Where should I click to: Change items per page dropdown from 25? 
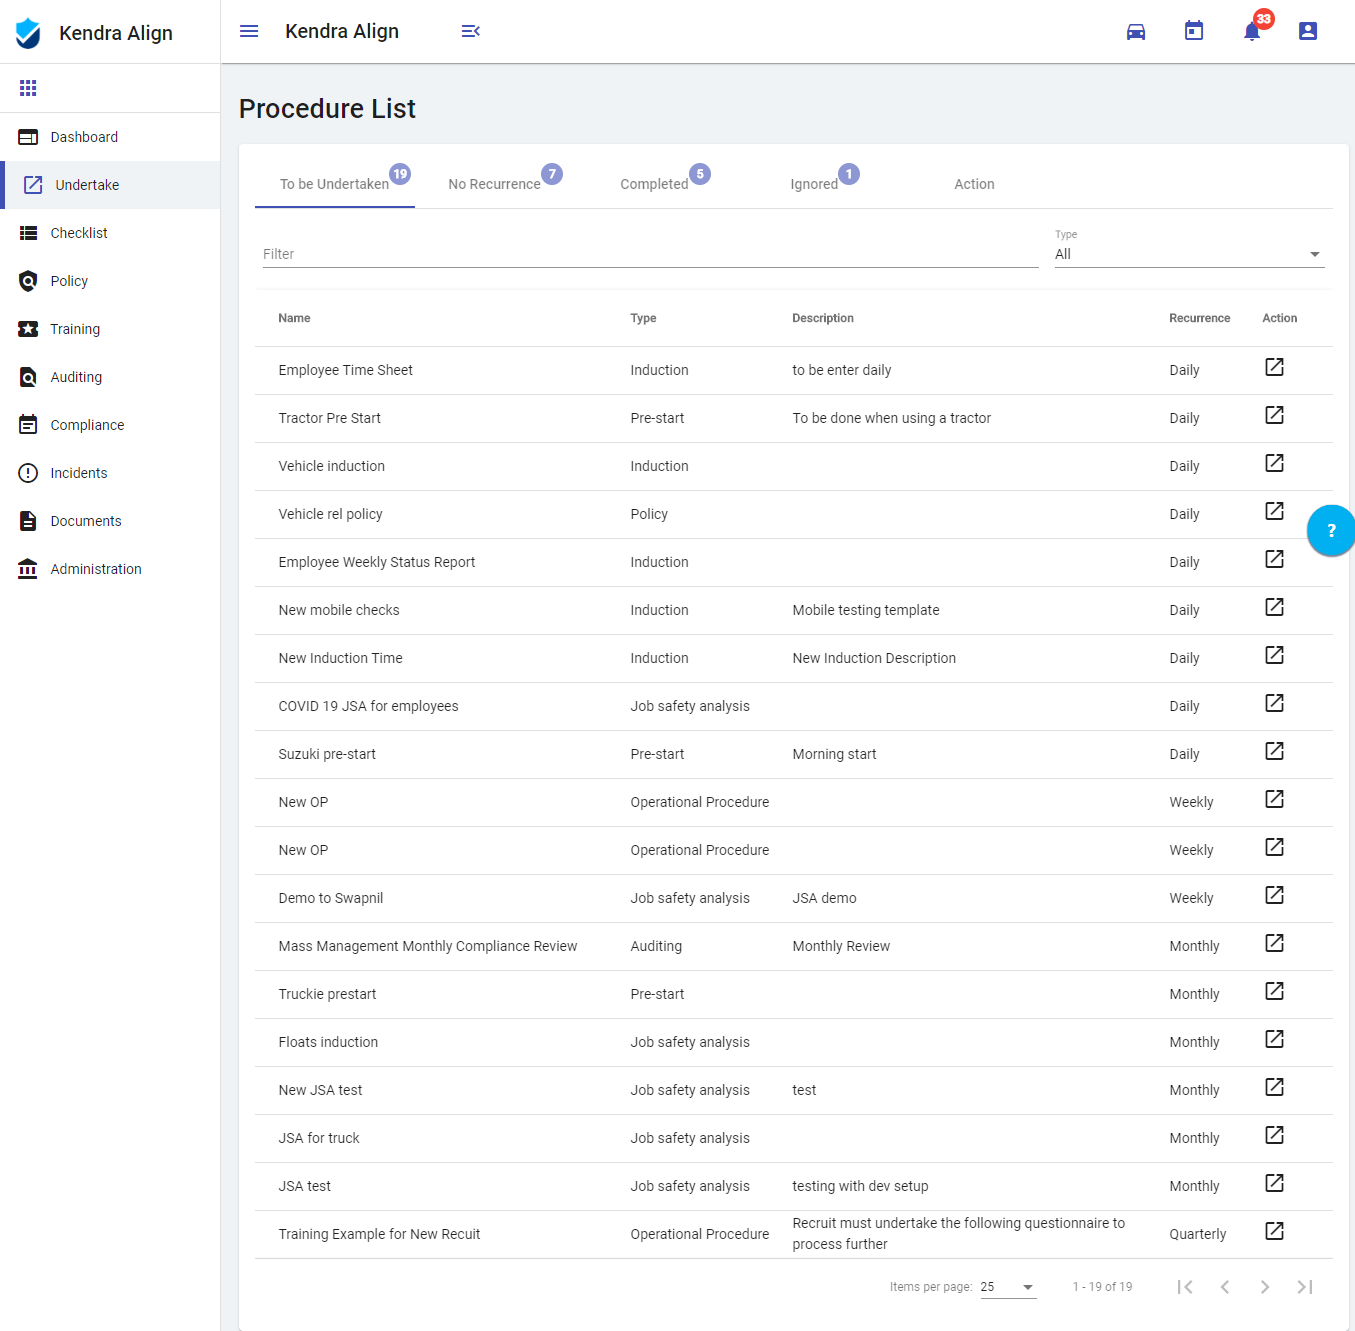1008,1287
